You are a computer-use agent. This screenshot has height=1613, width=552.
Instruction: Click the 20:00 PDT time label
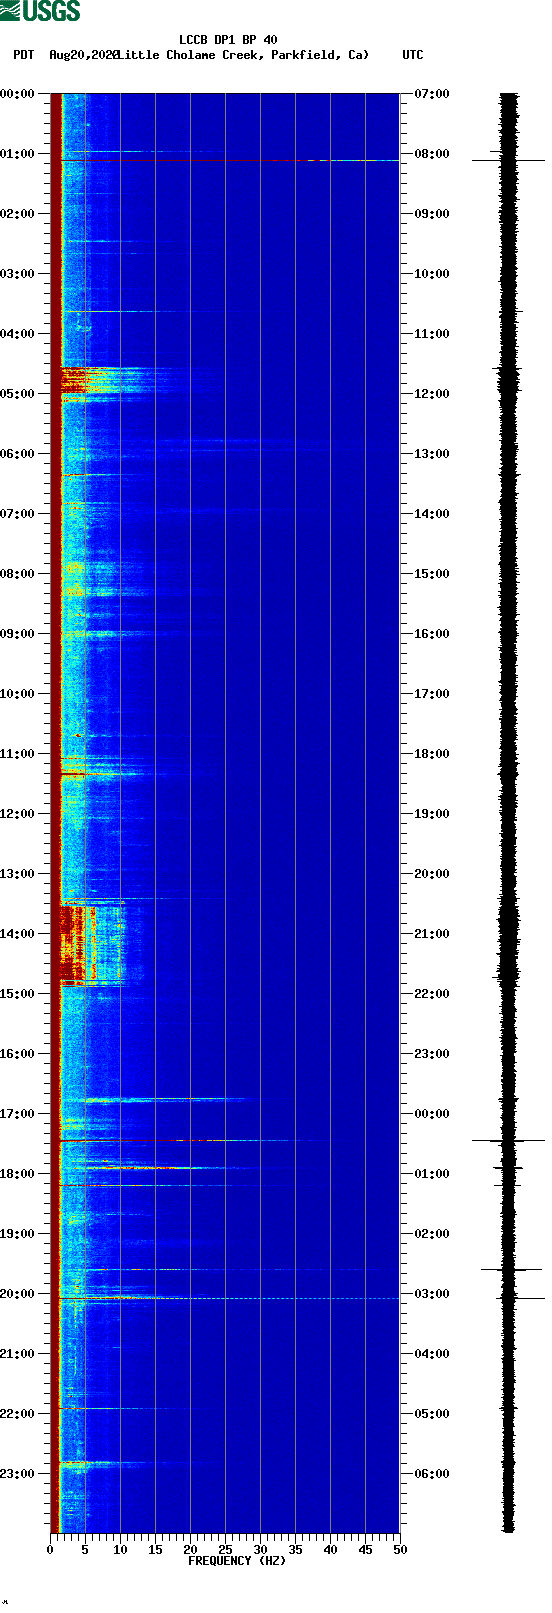[18, 1294]
